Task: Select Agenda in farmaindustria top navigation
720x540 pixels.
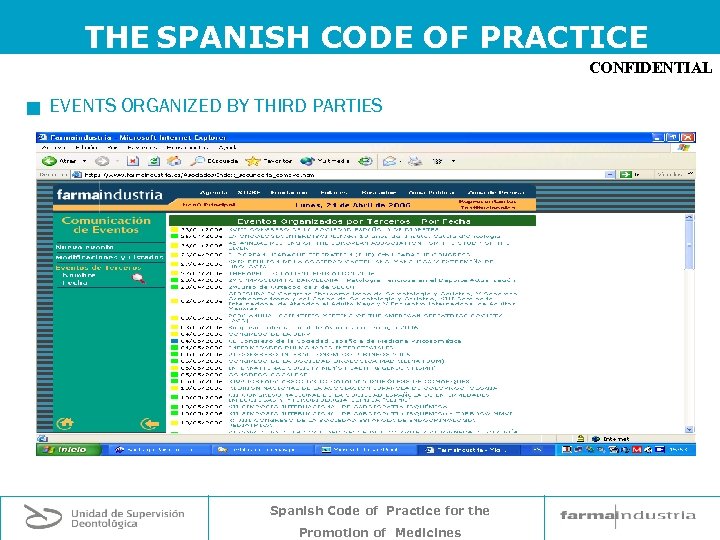Action: 214,192
